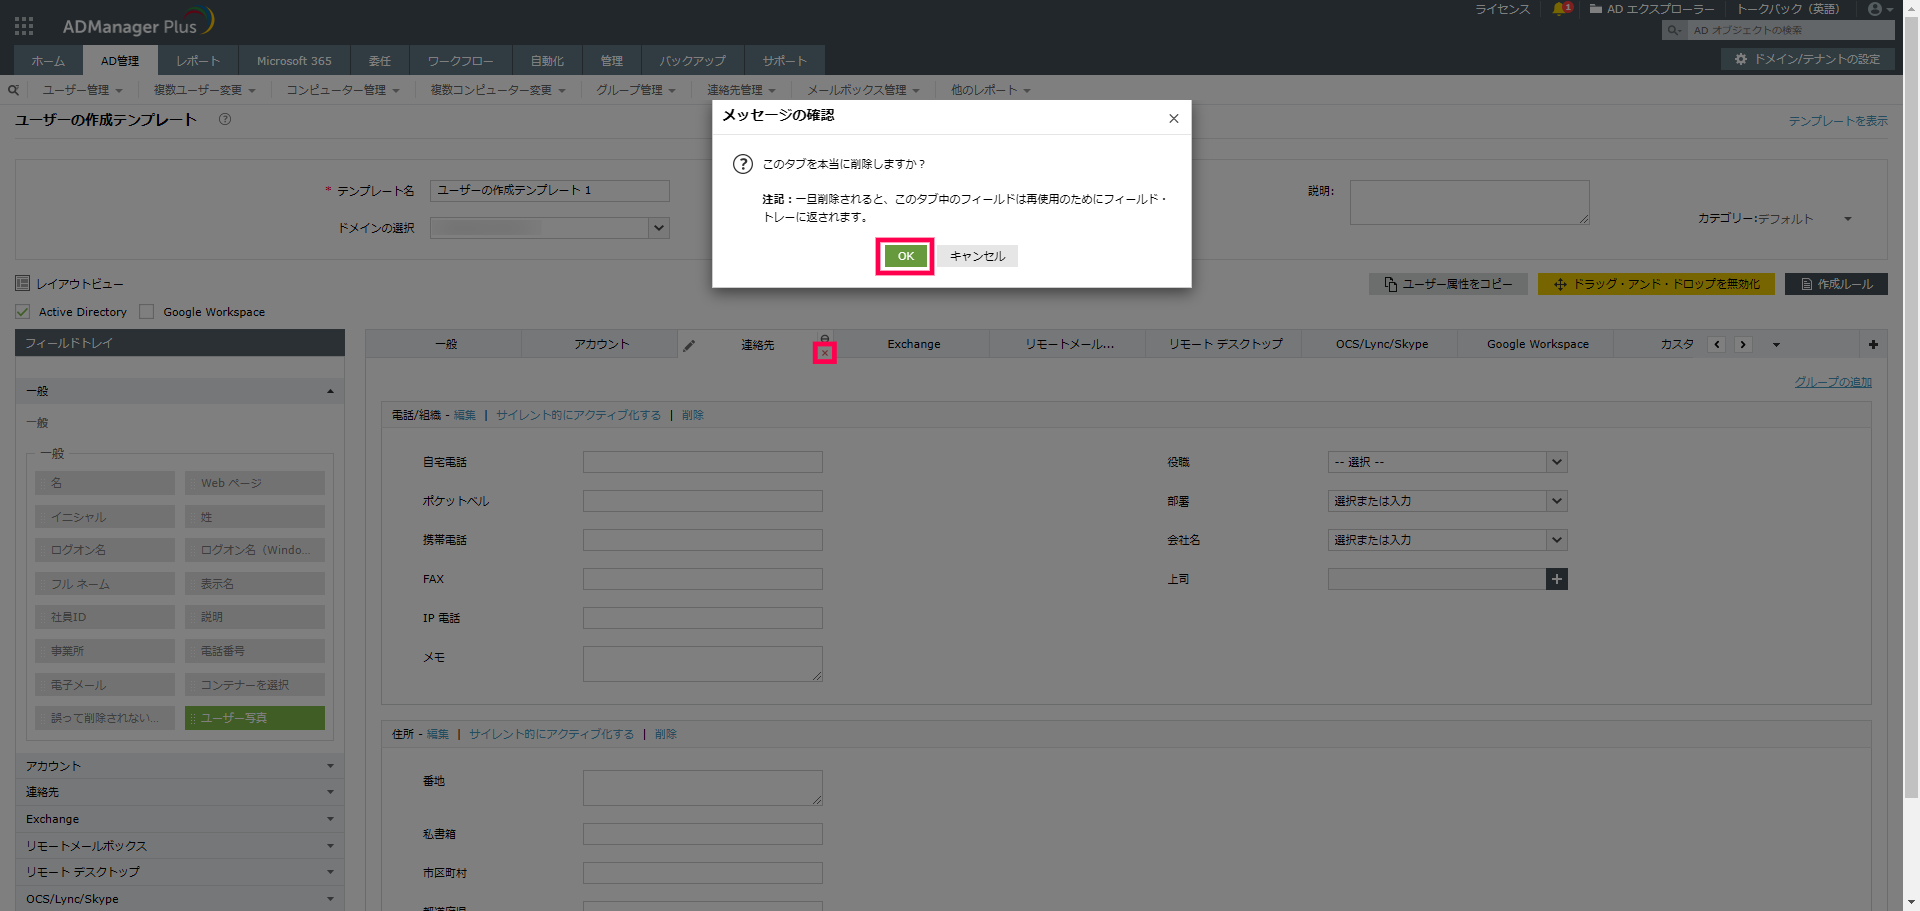Image resolution: width=1920 pixels, height=911 pixels.
Task: Click キャンセル in the confirmation dialog
Action: 977,256
